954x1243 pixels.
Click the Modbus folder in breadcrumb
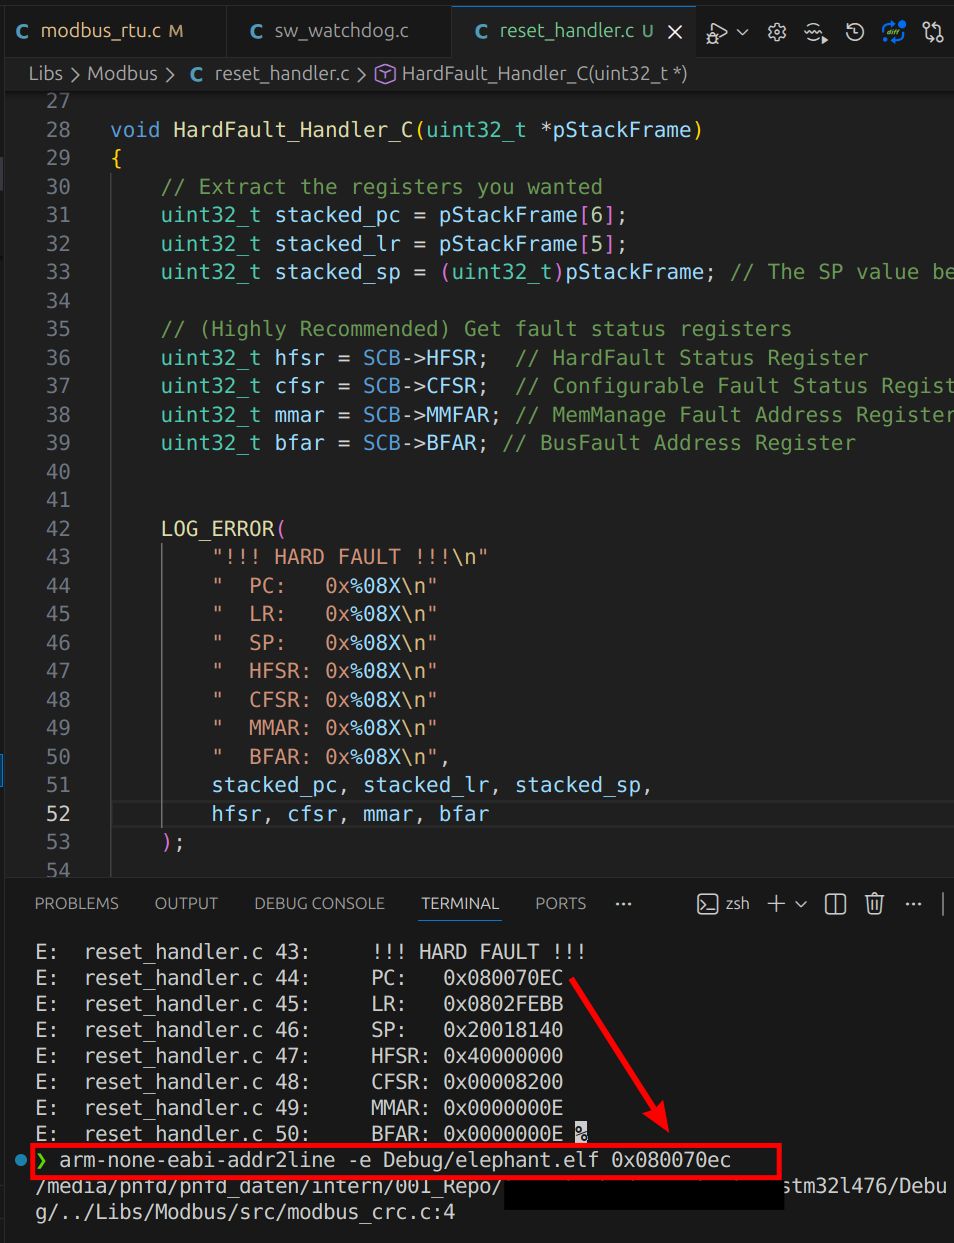122,74
